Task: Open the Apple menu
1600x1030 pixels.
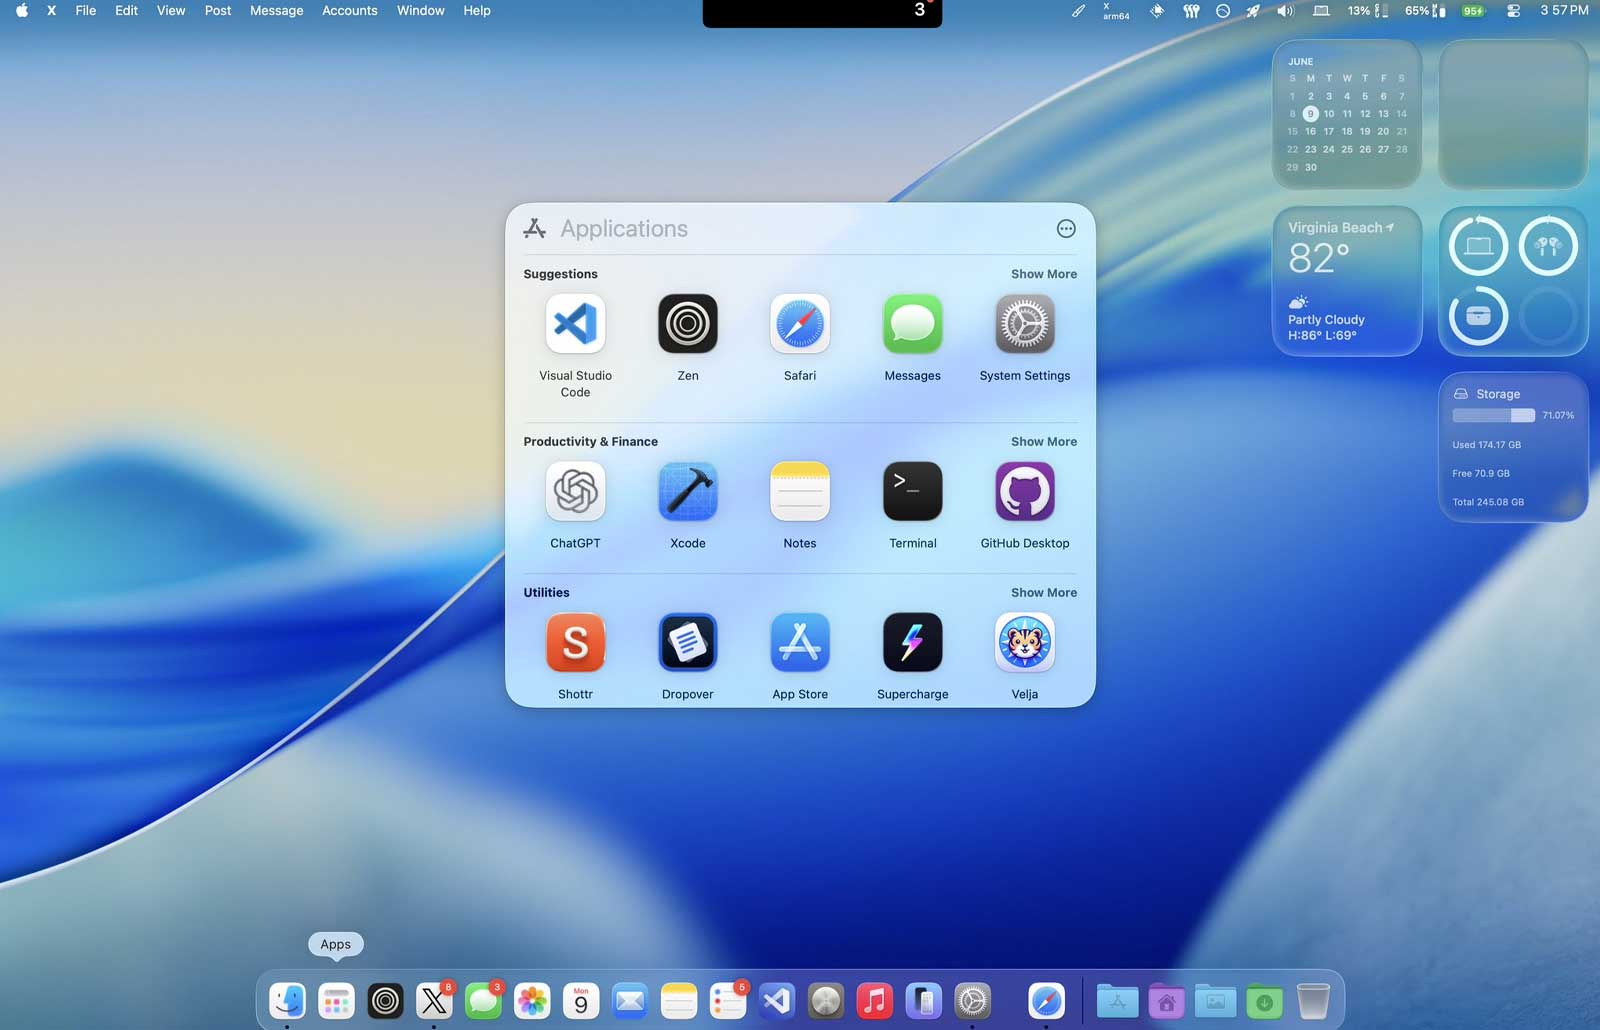Action: [22, 11]
